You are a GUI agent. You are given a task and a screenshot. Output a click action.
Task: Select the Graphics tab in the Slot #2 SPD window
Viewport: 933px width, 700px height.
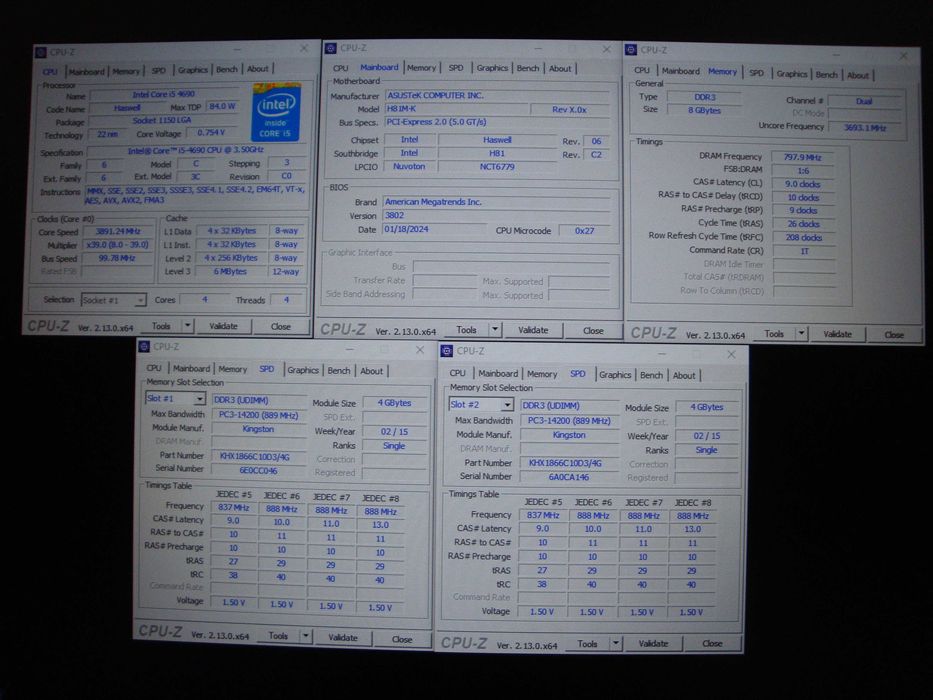point(615,374)
